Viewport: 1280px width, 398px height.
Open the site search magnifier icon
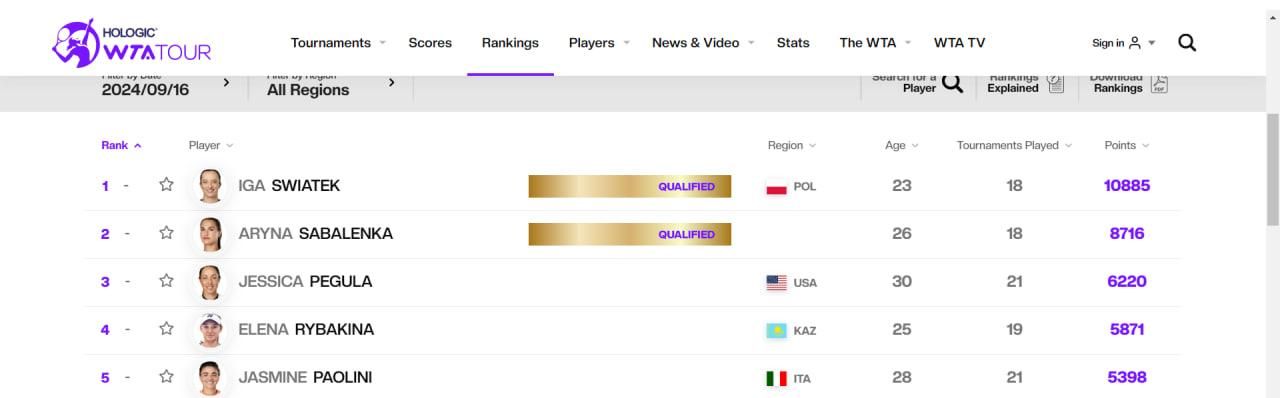tap(1187, 43)
